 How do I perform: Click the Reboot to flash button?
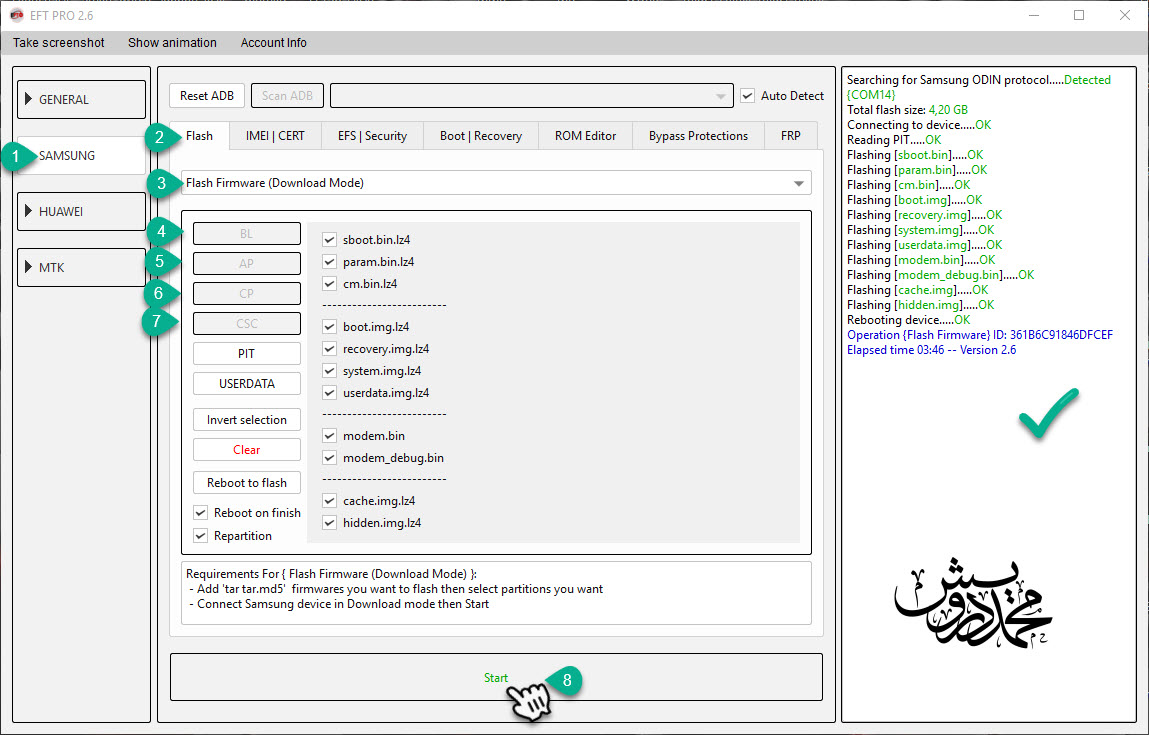[x=247, y=483]
